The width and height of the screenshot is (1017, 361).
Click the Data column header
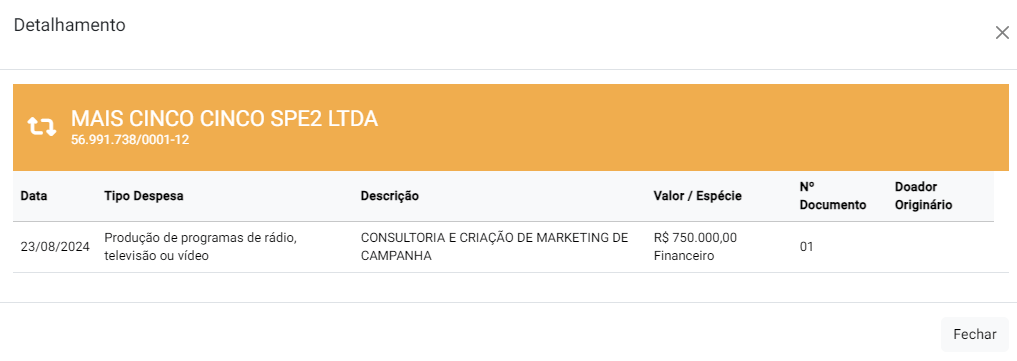pyautogui.click(x=34, y=196)
